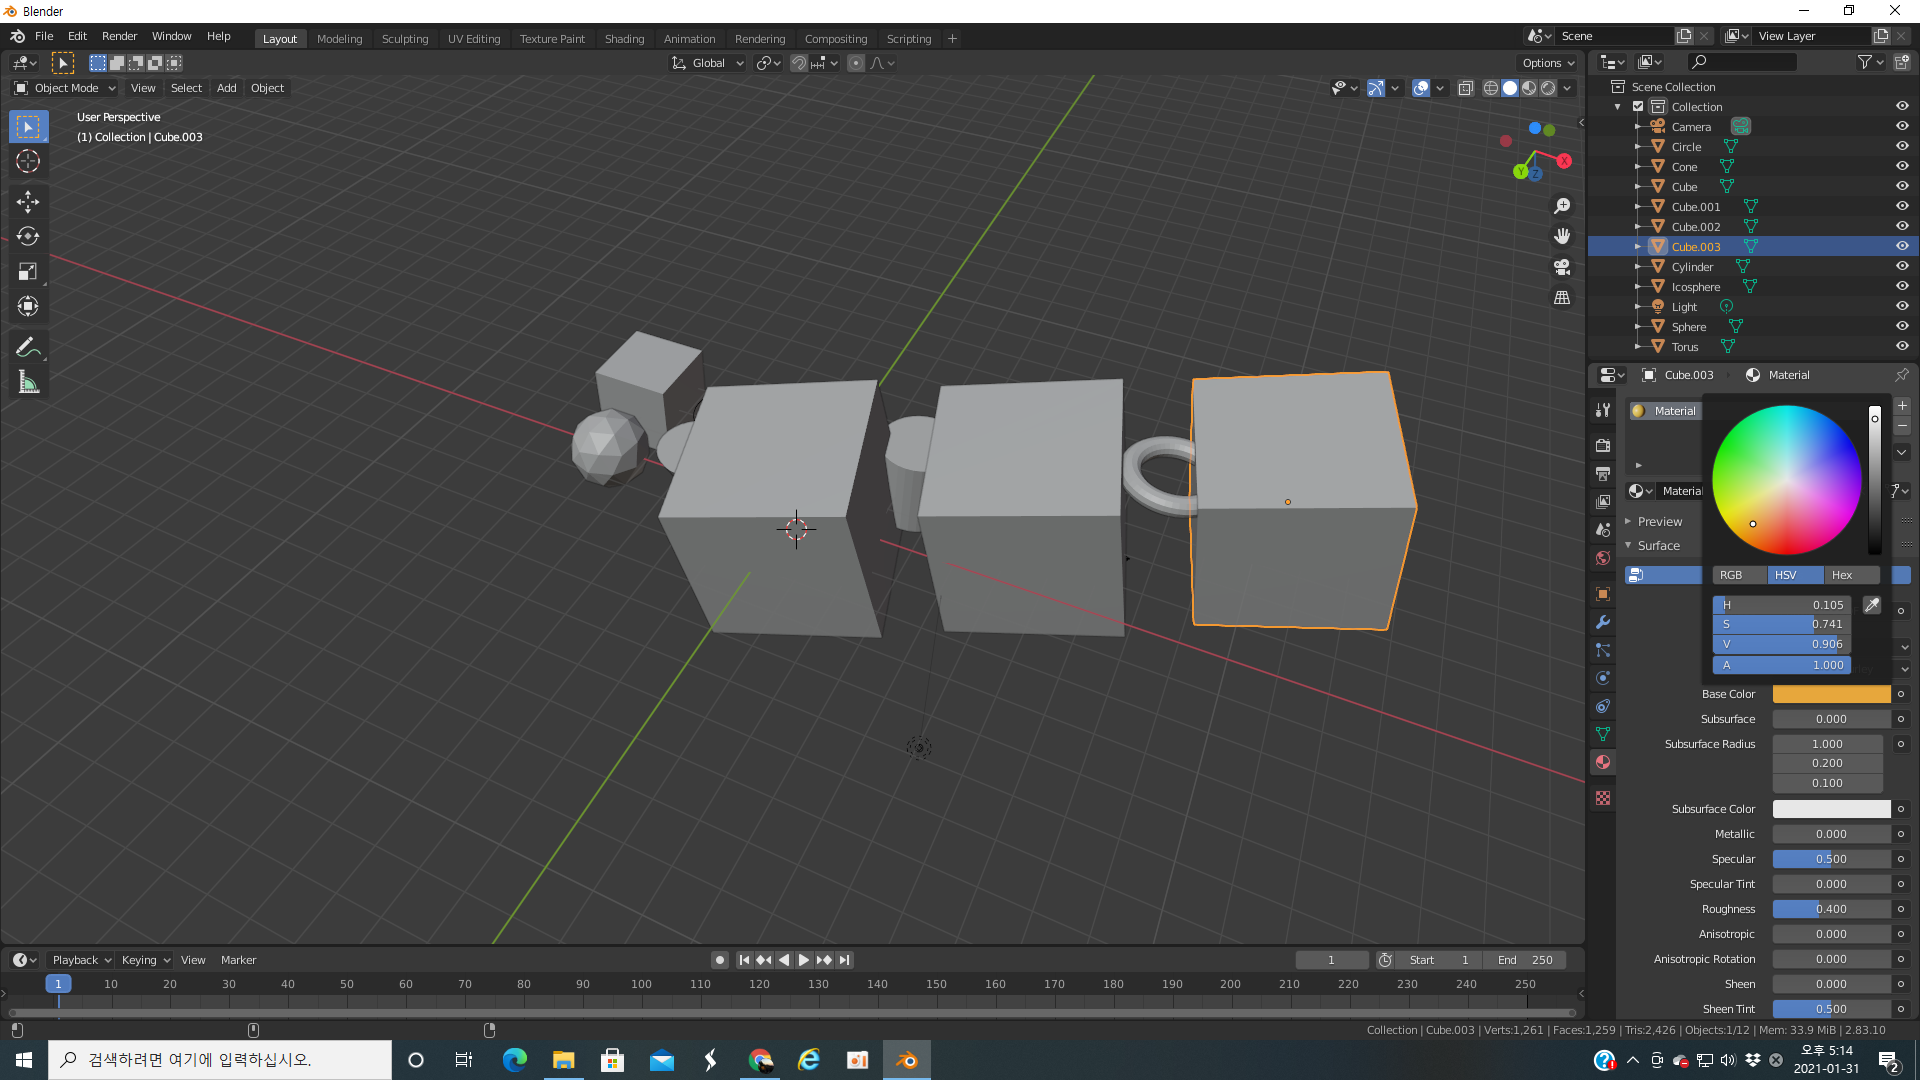Open the Render menu

[x=119, y=36]
